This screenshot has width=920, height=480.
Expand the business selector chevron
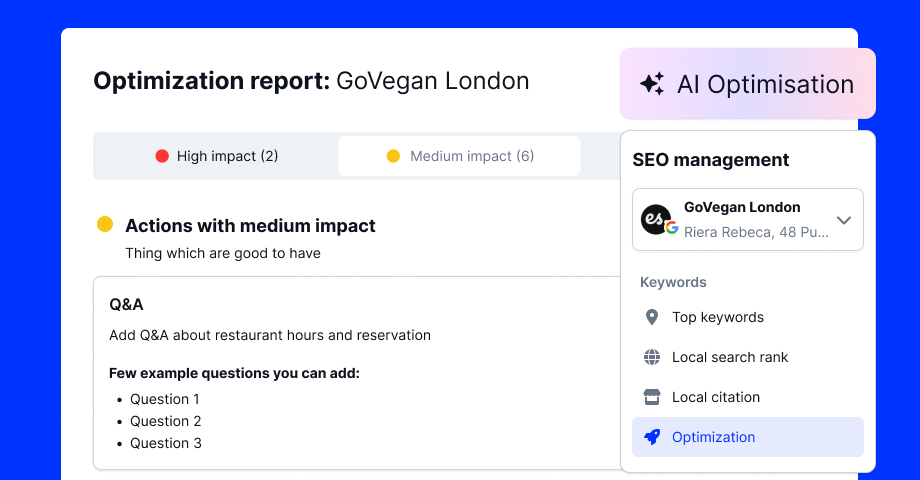point(843,220)
